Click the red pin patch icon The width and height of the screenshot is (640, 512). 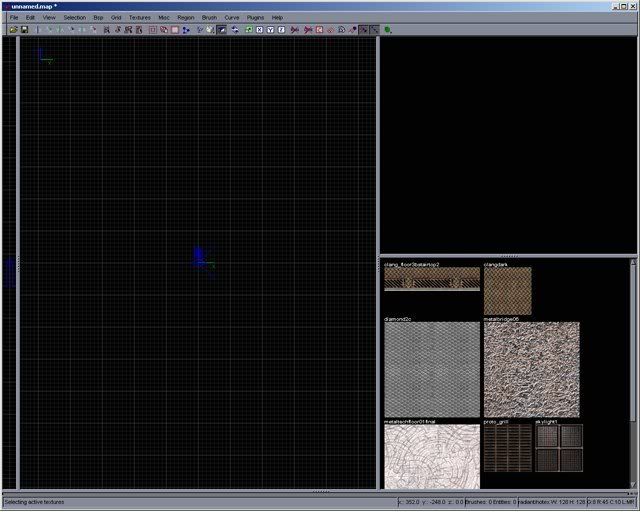tap(352, 29)
